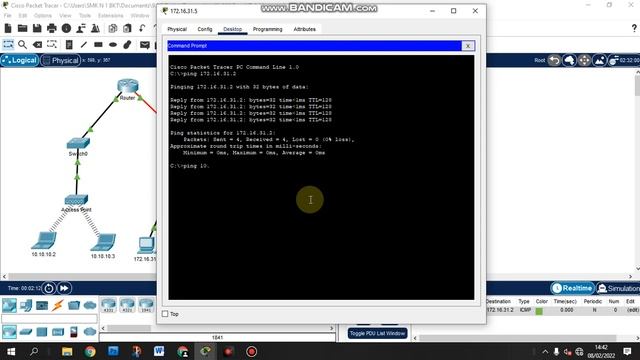
Task: Open the Attributes tab
Action: (304, 29)
